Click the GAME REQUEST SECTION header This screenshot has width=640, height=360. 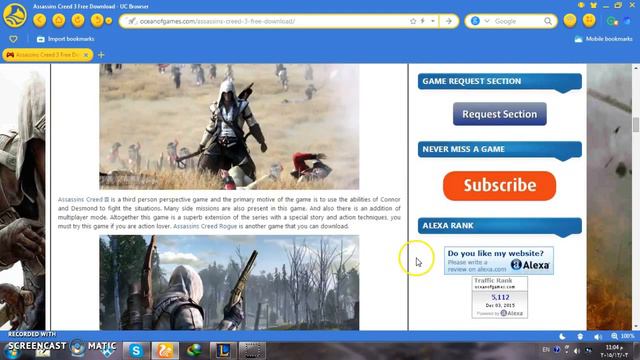500,81
